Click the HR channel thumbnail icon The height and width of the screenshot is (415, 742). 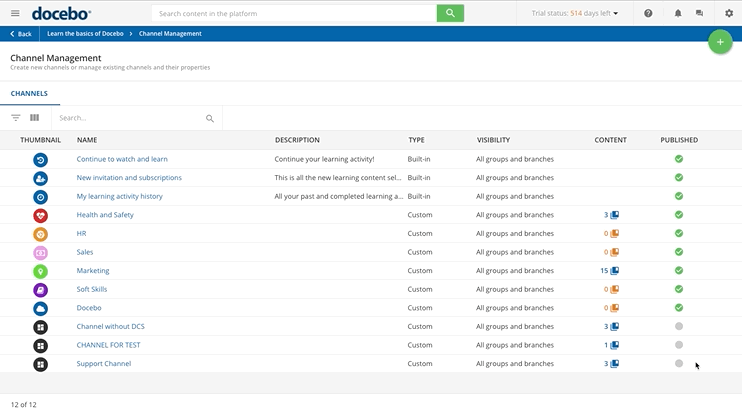[40, 234]
